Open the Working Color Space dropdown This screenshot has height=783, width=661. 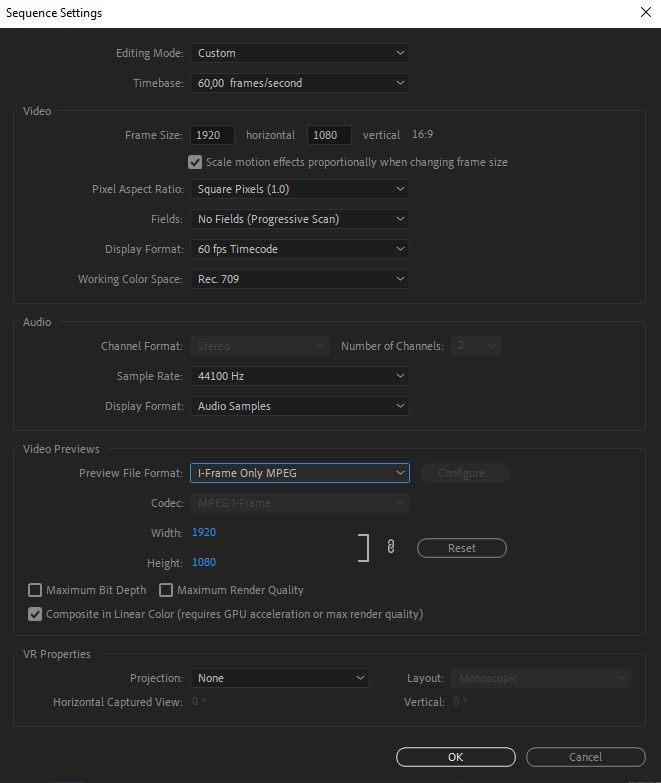(300, 279)
